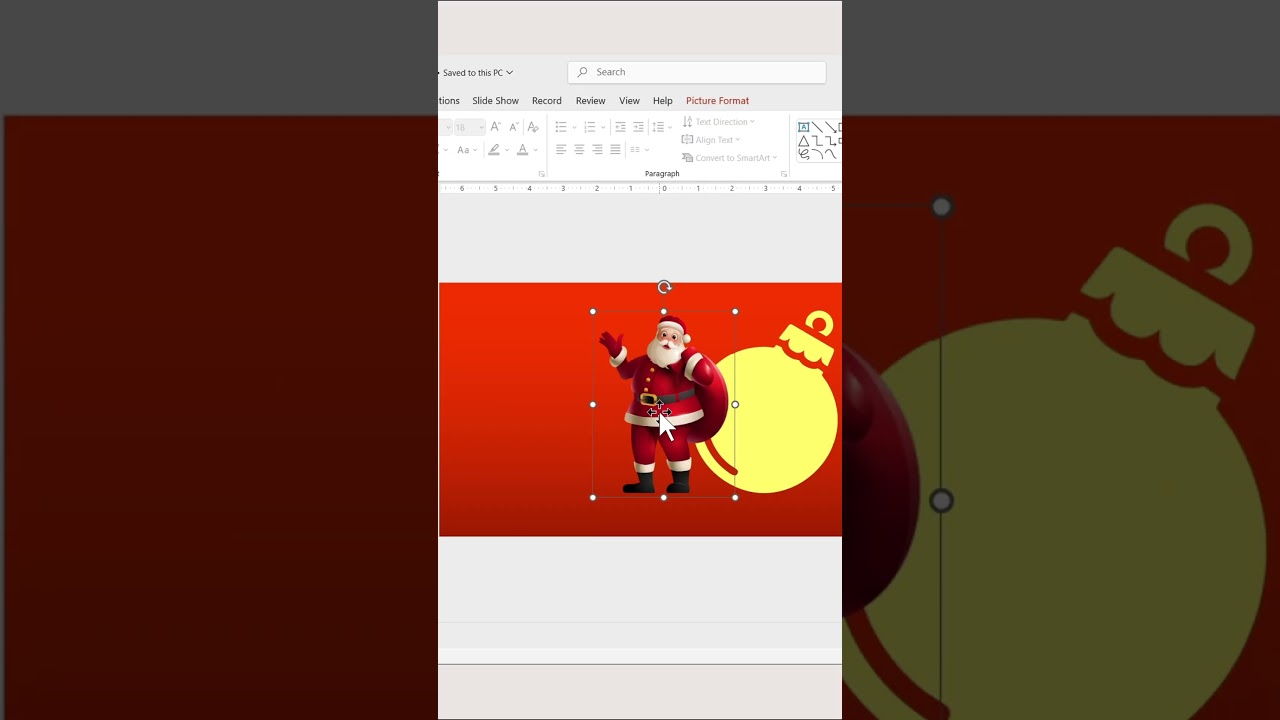Screen dimensions: 1280x720
Task: Select the arc shape in gallery
Action: (x=818, y=154)
